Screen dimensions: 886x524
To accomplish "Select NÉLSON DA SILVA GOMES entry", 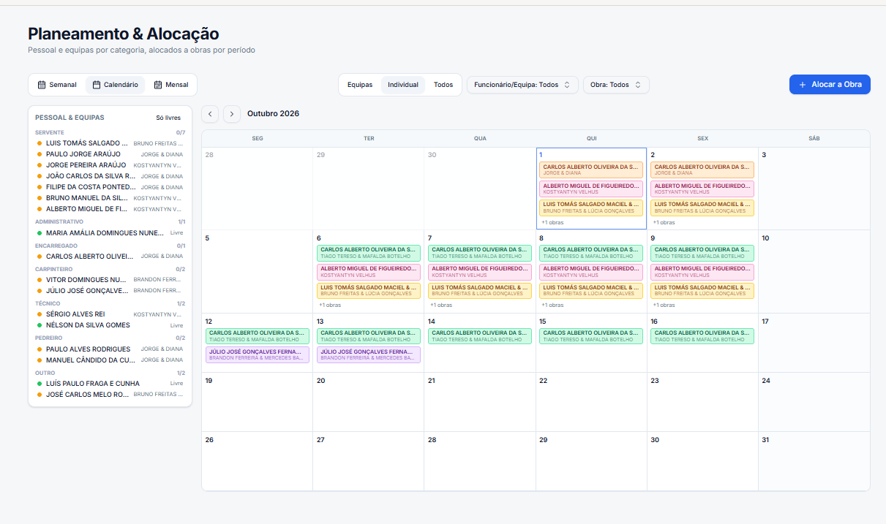I will [110, 325].
